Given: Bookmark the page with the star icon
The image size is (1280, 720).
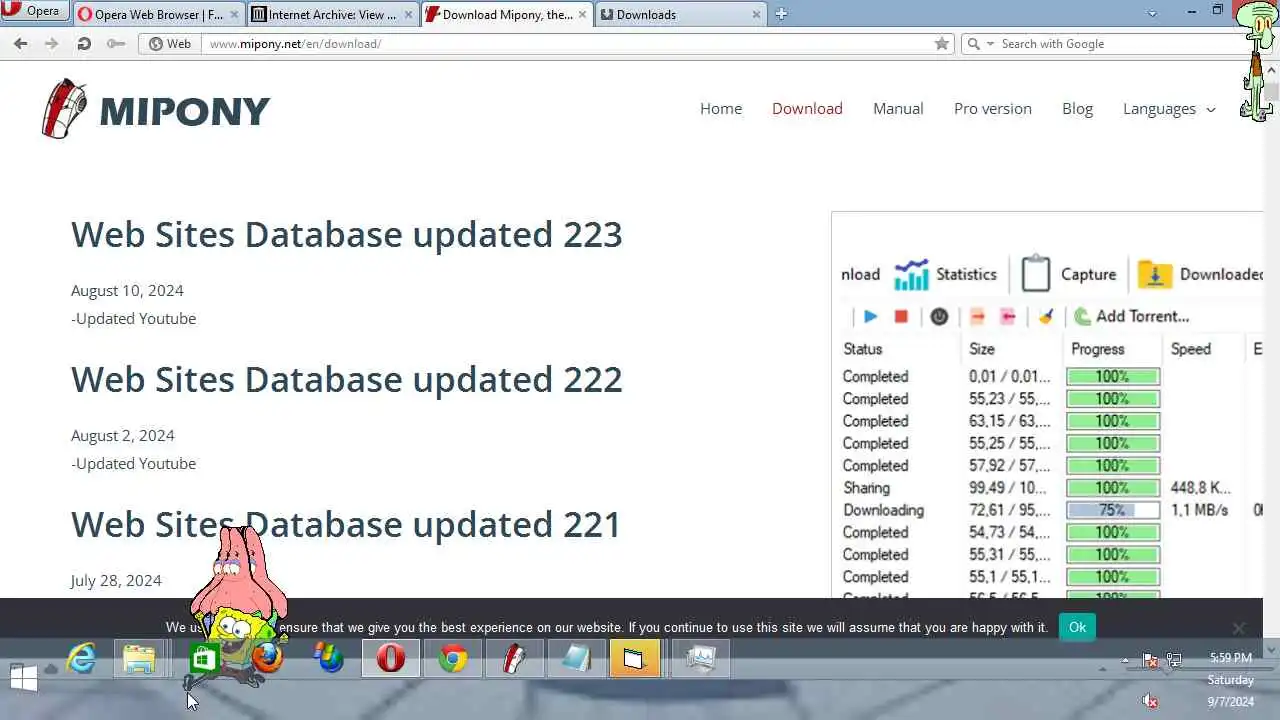Looking at the screenshot, I should point(941,43).
